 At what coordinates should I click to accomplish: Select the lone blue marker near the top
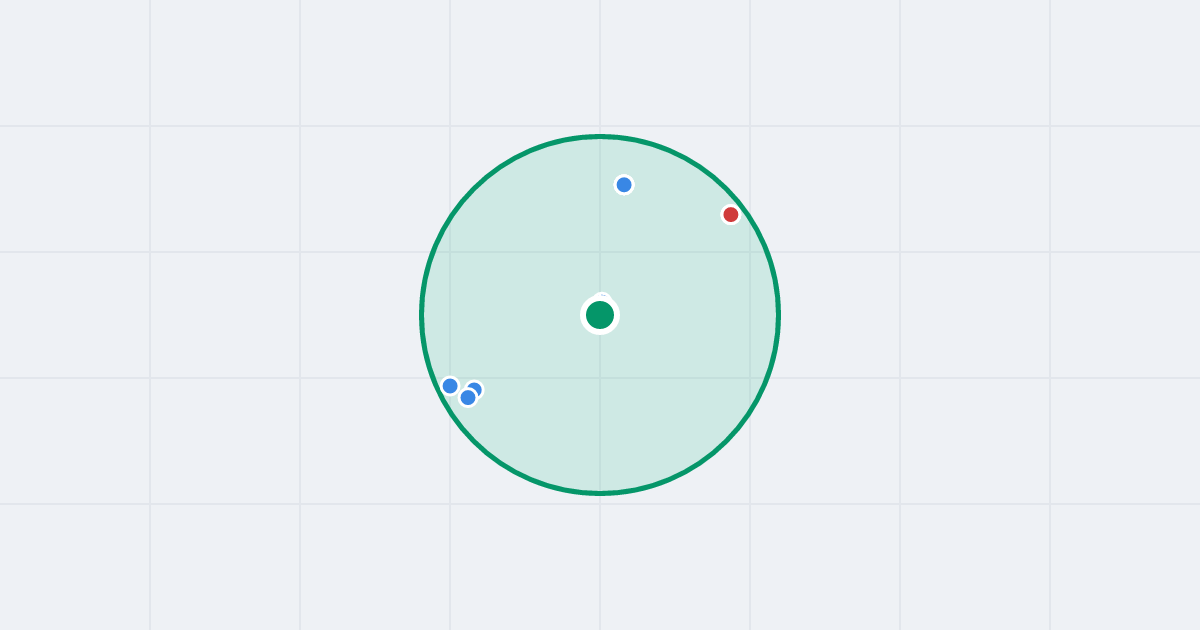pos(624,185)
